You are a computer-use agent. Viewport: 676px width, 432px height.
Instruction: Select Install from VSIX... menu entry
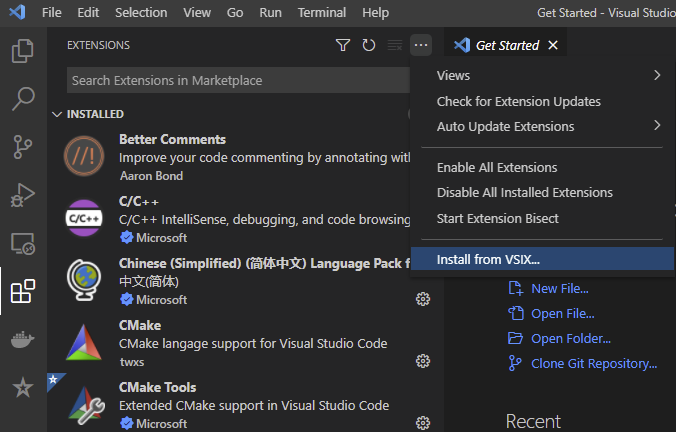tap(488, 259)
